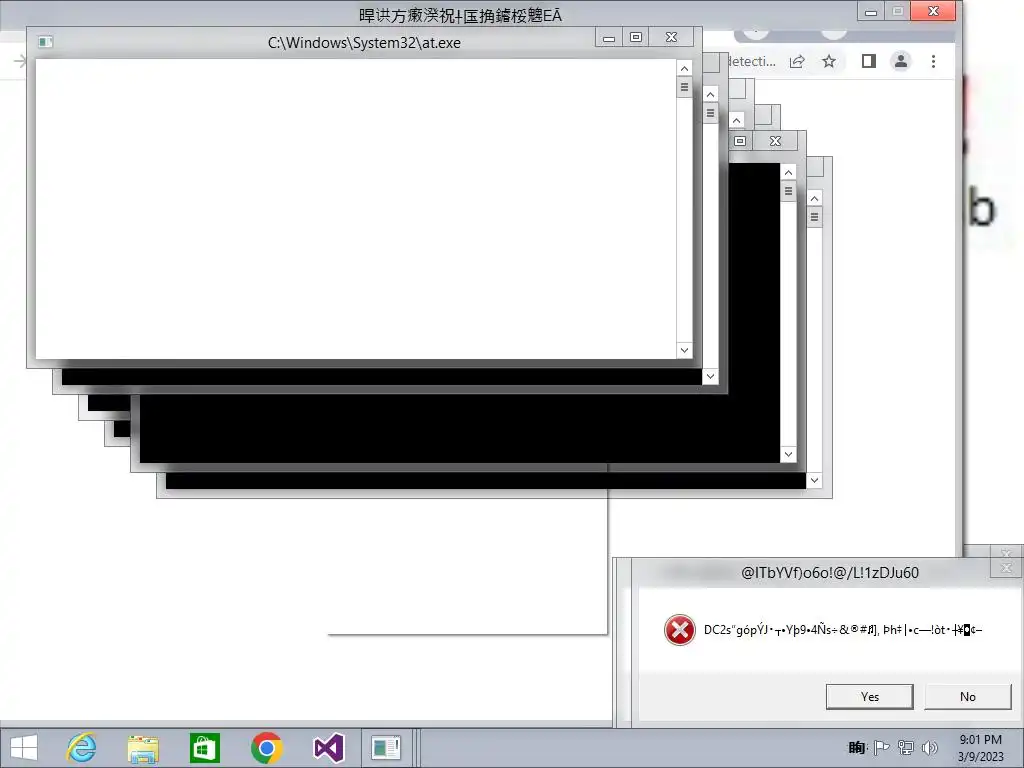Screen dimensions: 1024x768
Task: Click the at.exe window scrollbar thumb
Action: click(684, 87)
